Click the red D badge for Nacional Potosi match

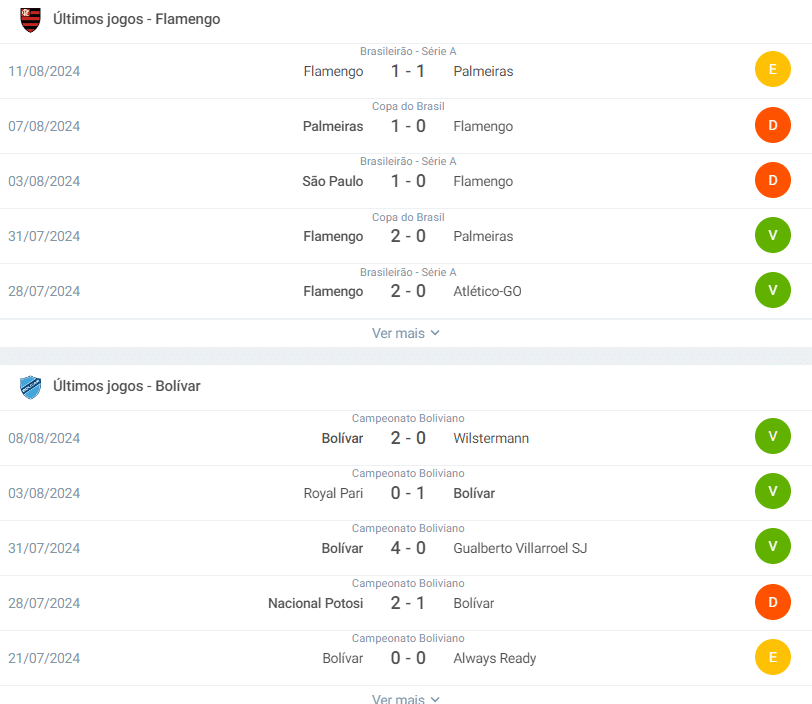(773, 602)
